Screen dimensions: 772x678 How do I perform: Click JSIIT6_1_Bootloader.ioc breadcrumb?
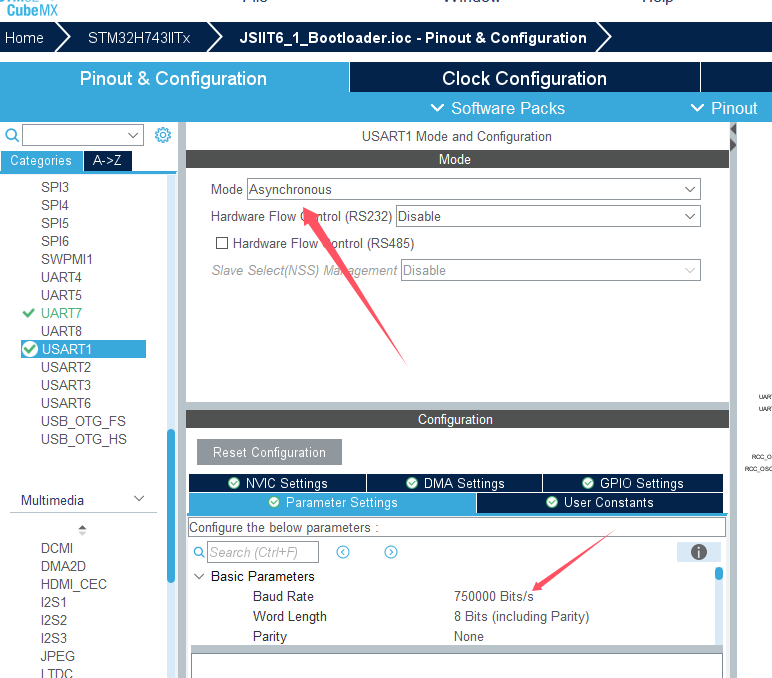click(413, 38)
